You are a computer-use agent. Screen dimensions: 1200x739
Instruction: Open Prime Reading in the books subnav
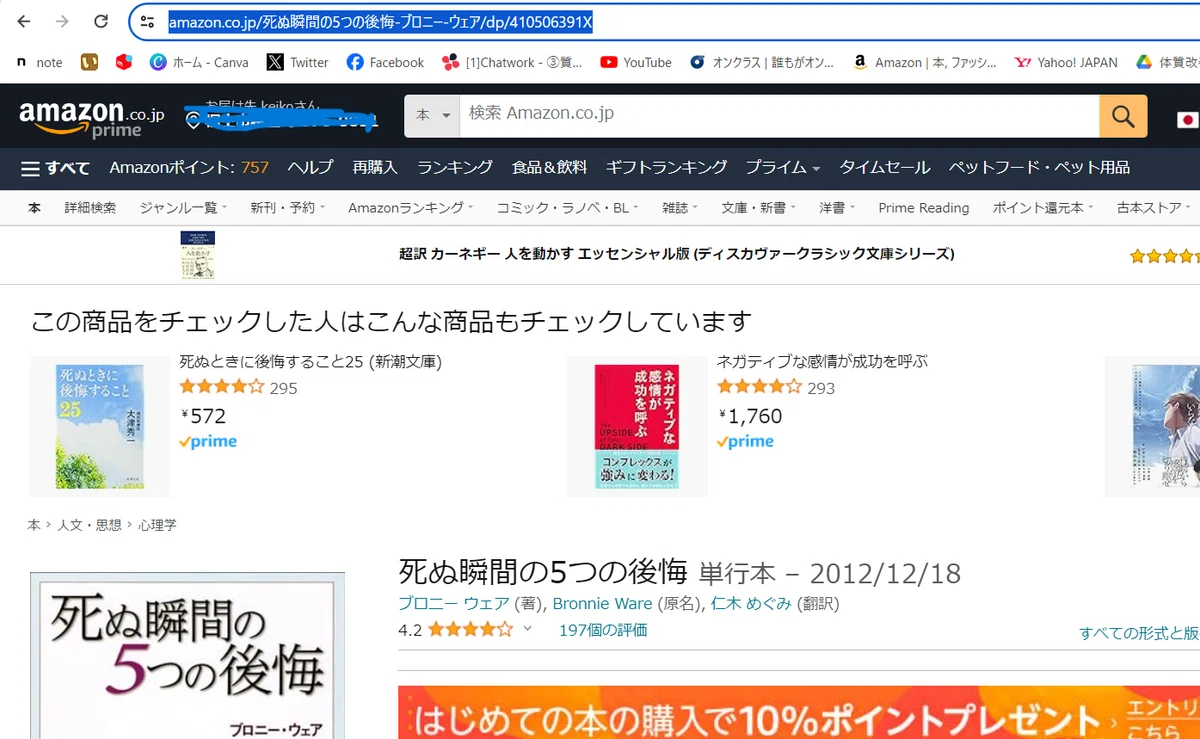coord(924,208)
